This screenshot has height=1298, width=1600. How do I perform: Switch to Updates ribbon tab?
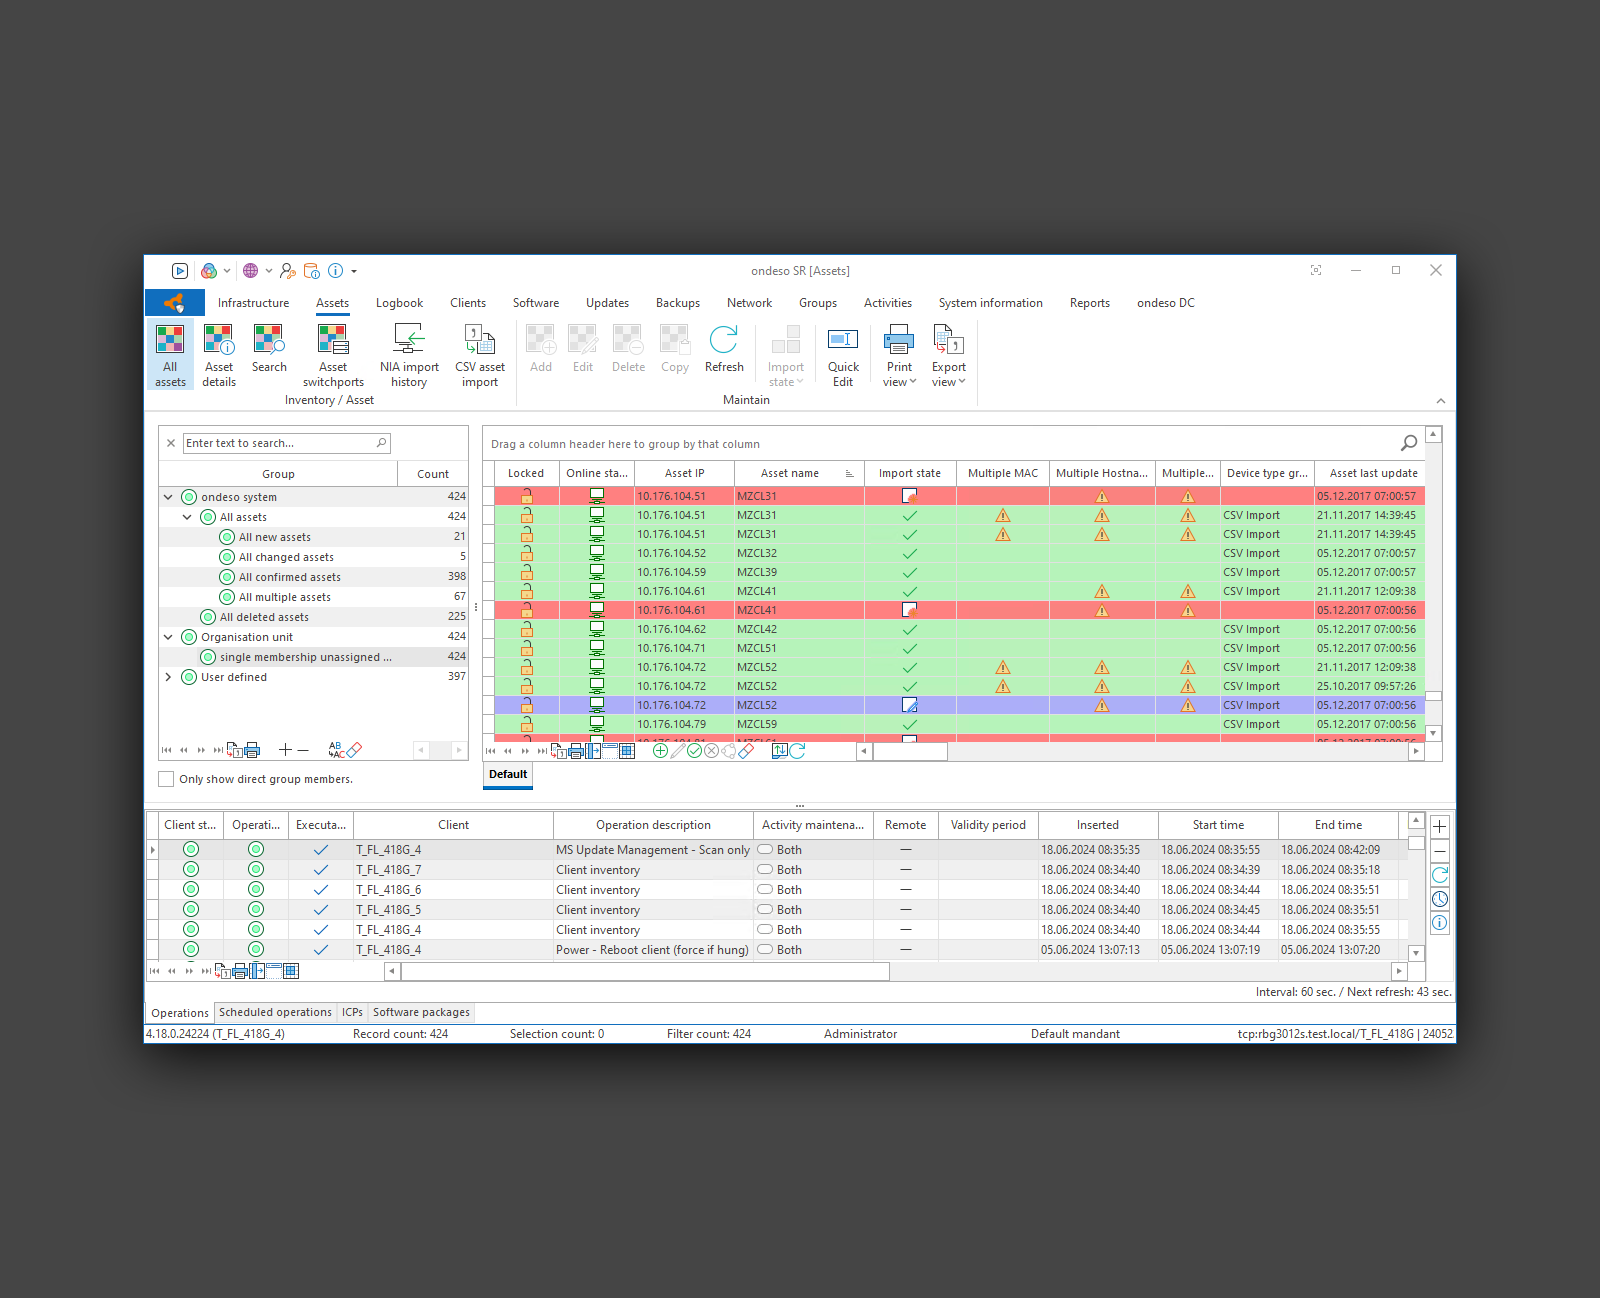[x=607, y=303]
